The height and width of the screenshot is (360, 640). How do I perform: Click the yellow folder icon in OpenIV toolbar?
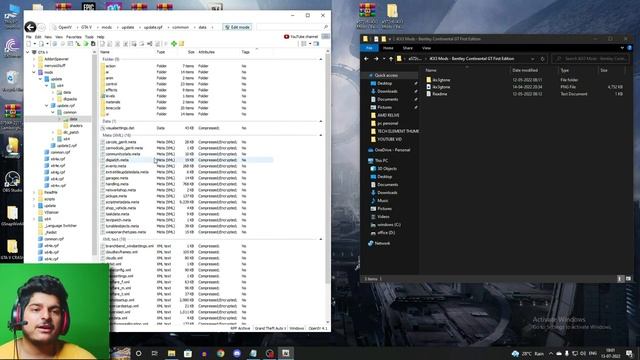[181, 44]
